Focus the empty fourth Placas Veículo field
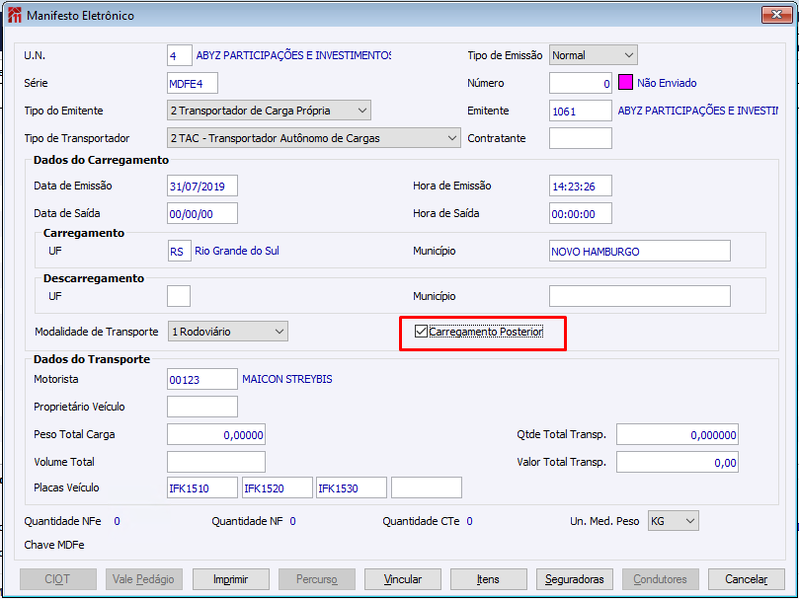 [x=427, y=488]
